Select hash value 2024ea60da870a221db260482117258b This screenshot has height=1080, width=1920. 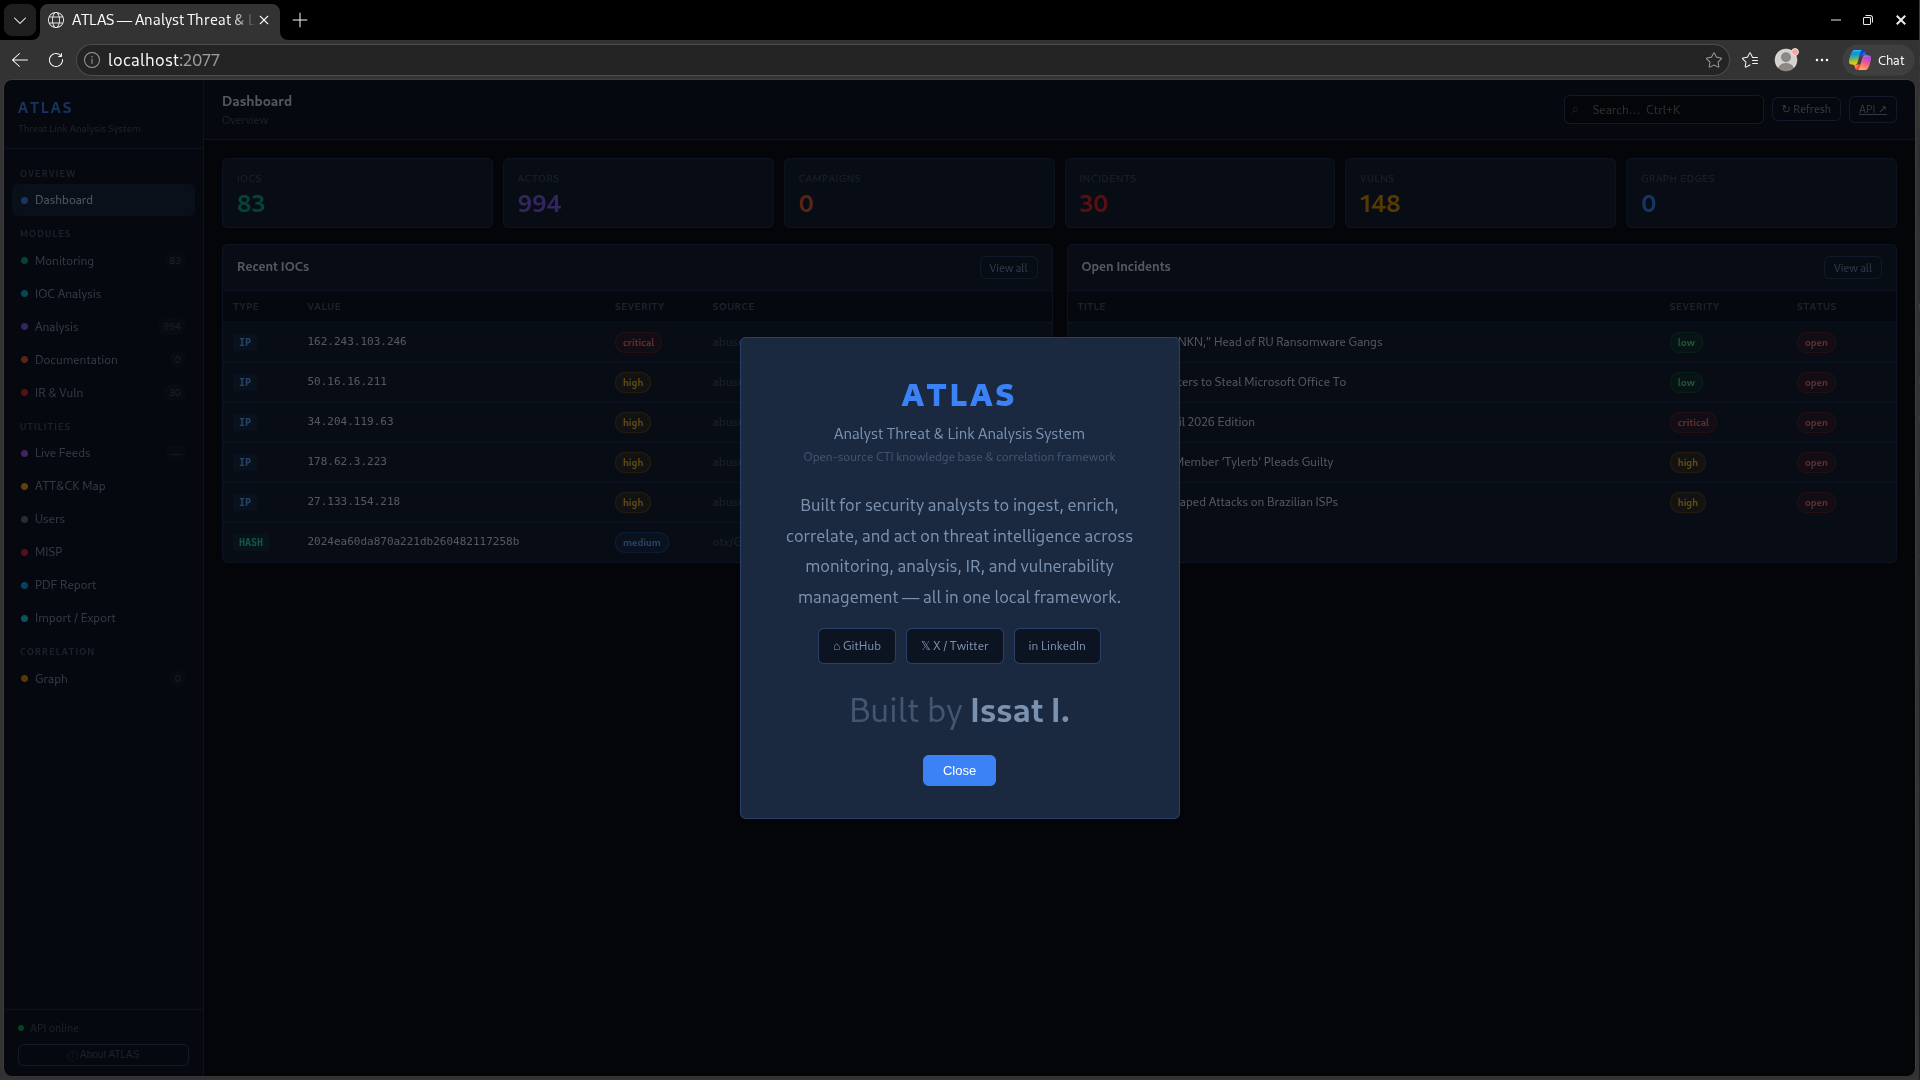413,542
